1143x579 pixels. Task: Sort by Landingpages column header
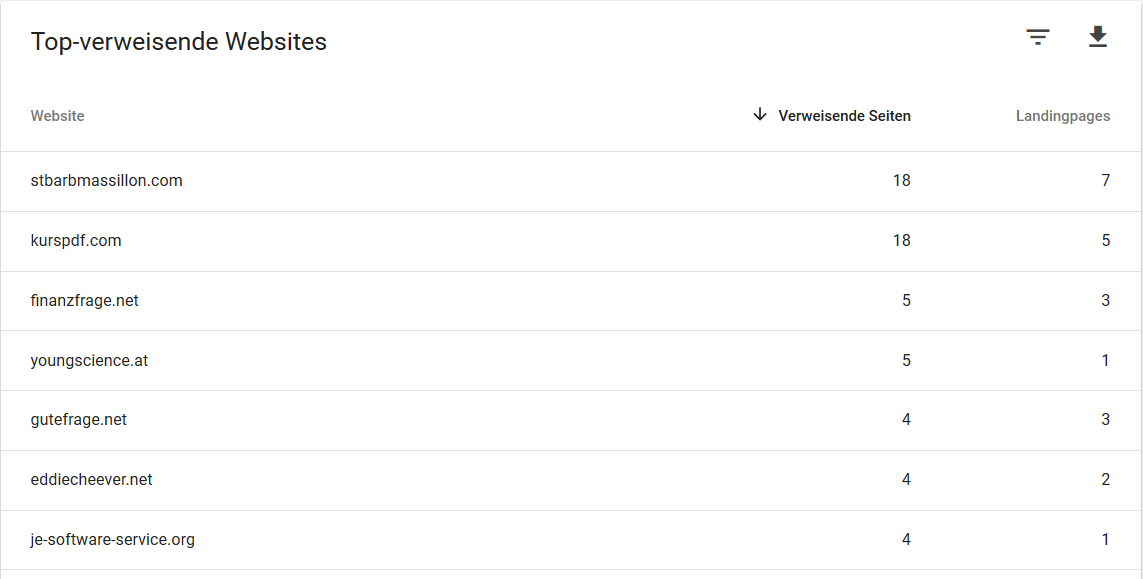click(x=1063, y=116)
